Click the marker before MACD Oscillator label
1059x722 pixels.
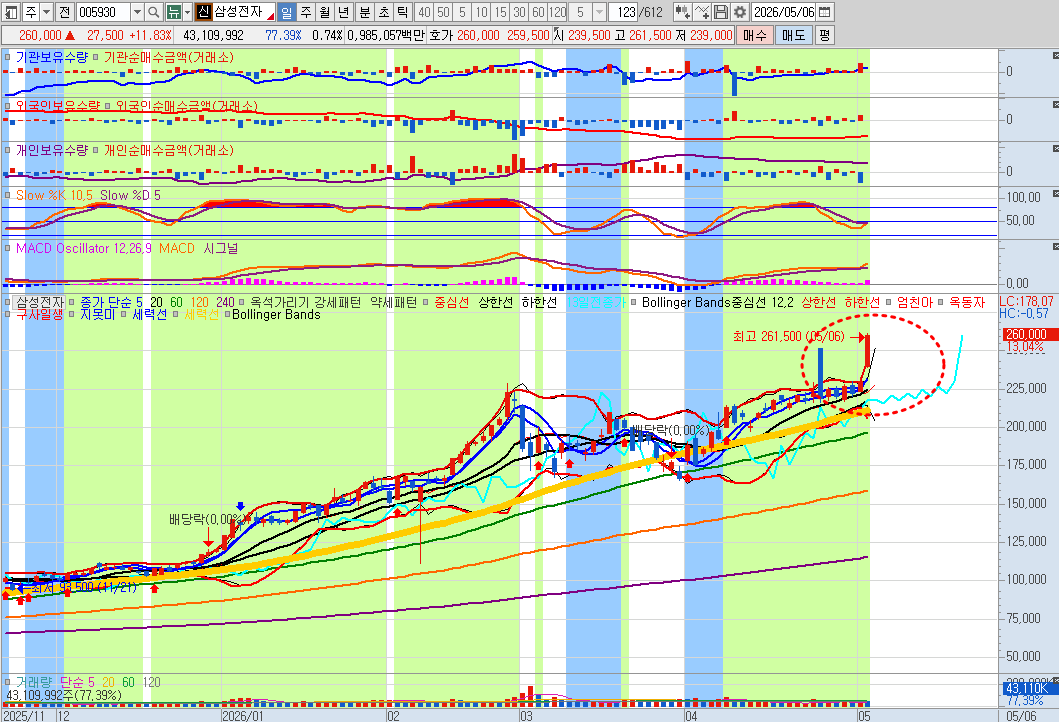(x=8, y=248)
